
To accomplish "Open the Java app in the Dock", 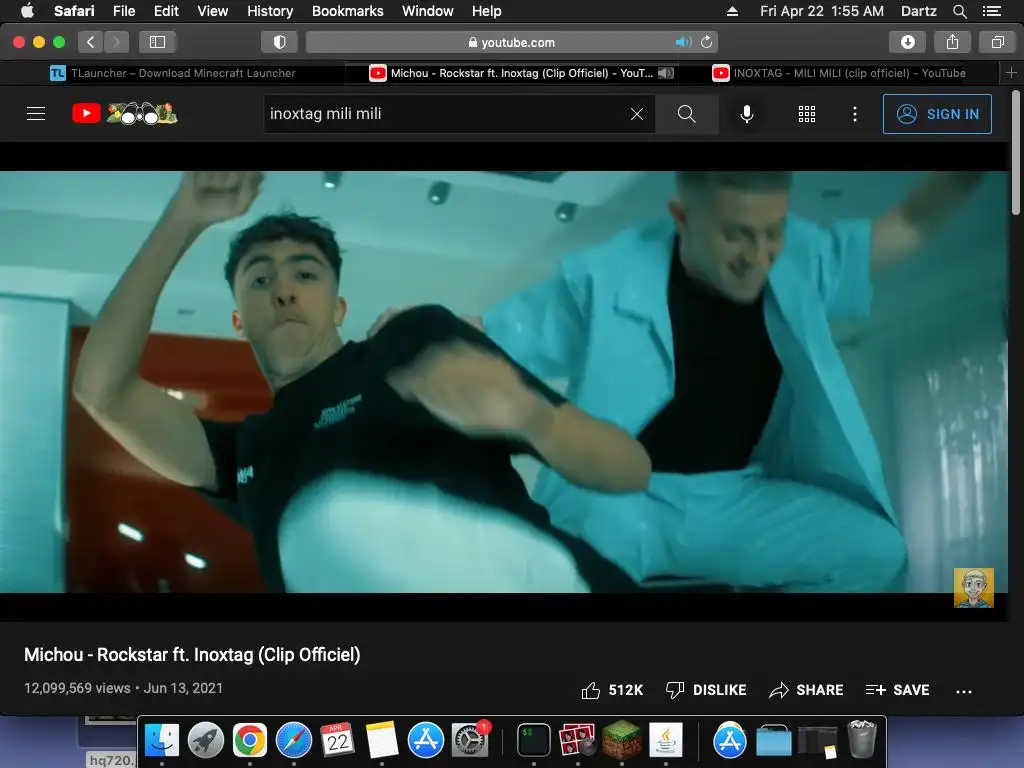I will pyautogui.click(x=665, y=741).
